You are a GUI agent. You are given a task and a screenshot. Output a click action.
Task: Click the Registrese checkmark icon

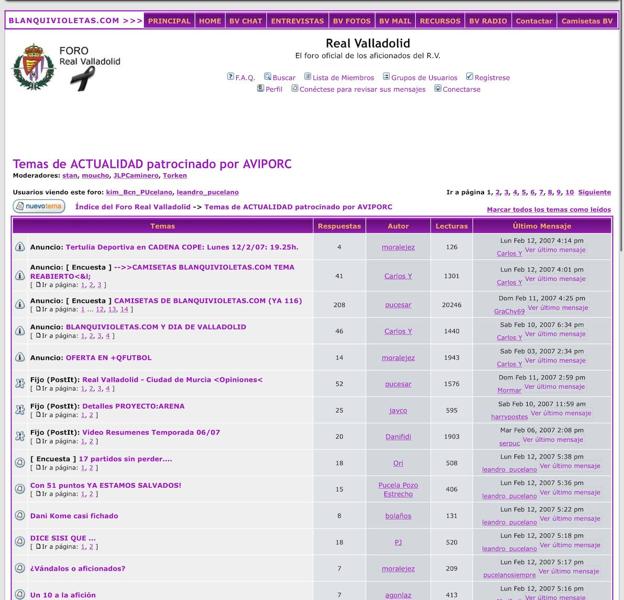point(470,76)
